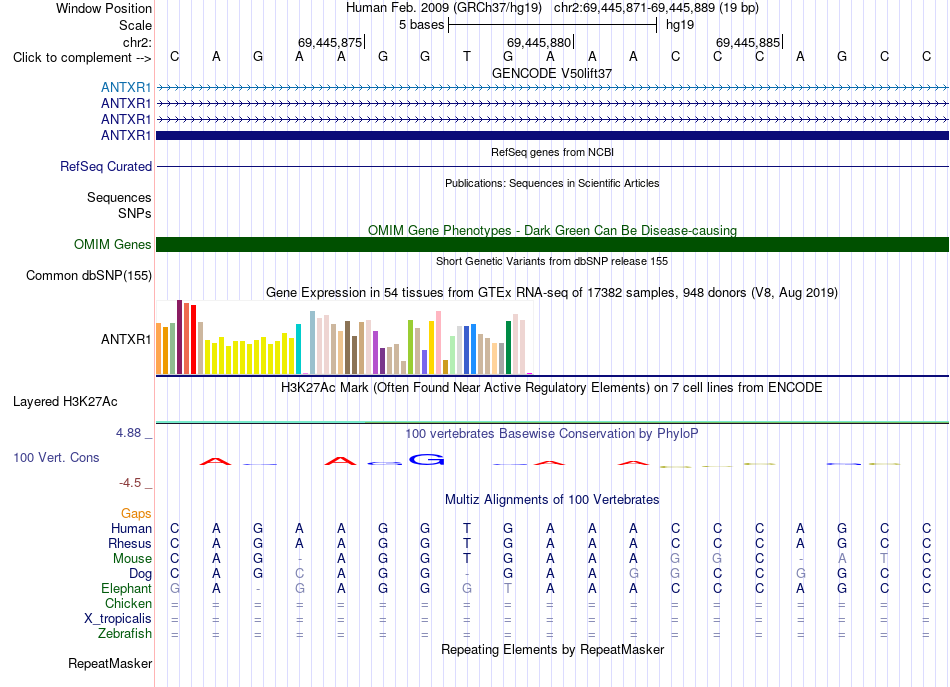
Task: Click the GENCODE V50lift37 track title
Action: tap(552, 73)
